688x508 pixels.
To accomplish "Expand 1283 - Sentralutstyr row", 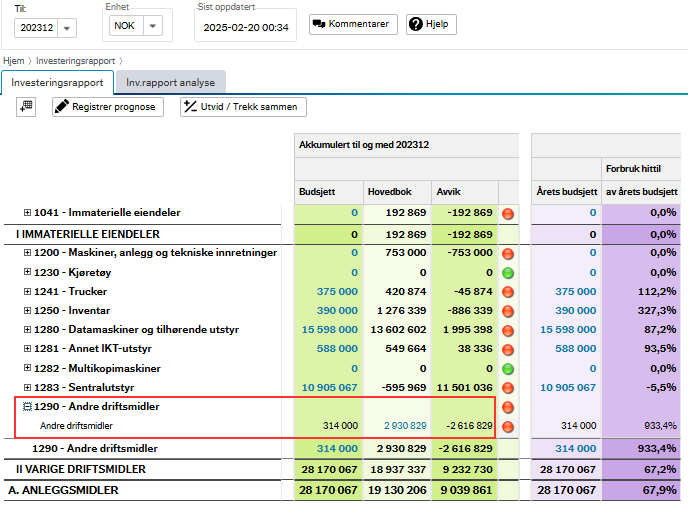I will point(27,387).
